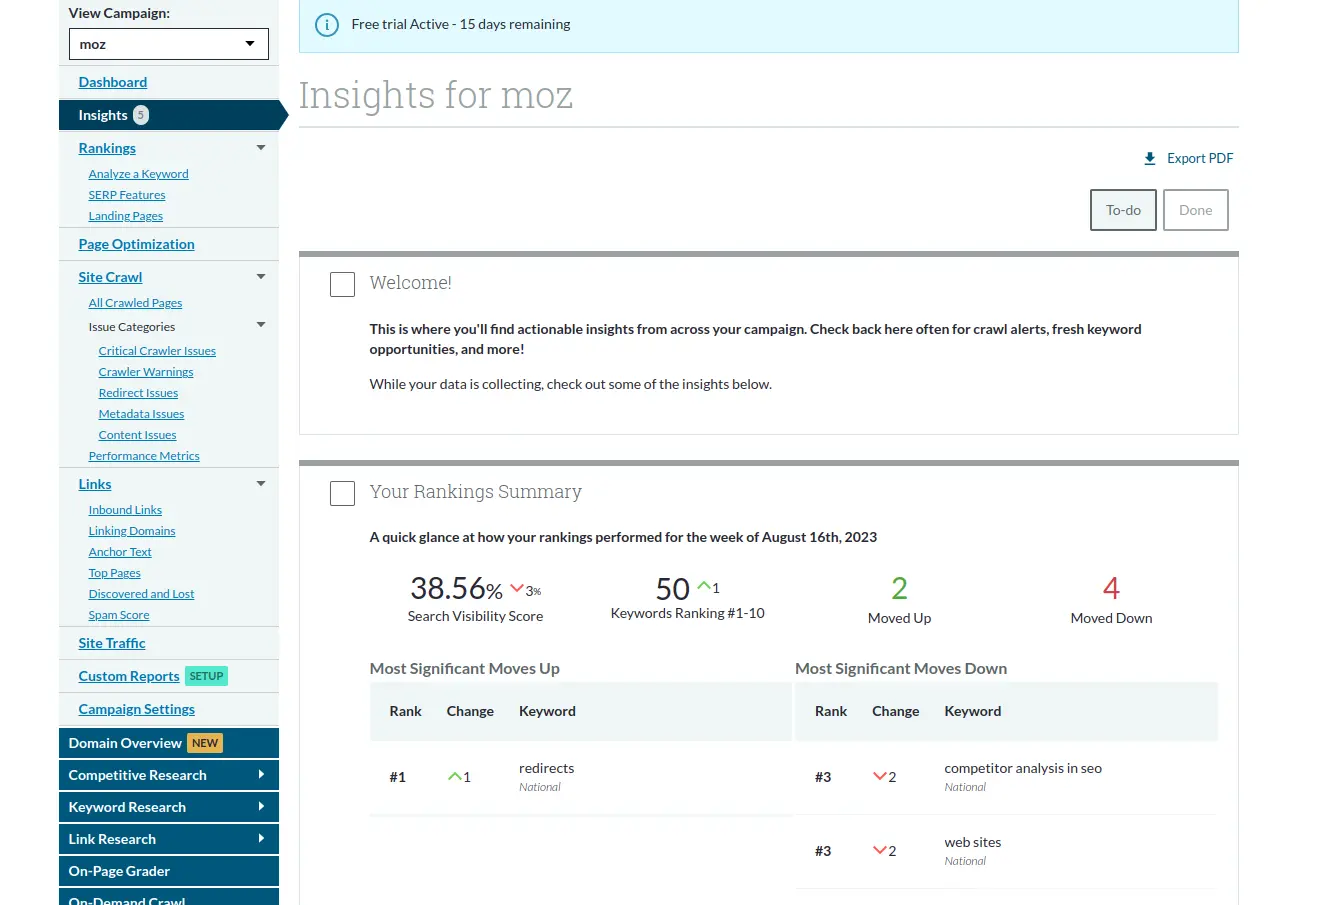Open Linking Domains link

[x=132, y=531]
